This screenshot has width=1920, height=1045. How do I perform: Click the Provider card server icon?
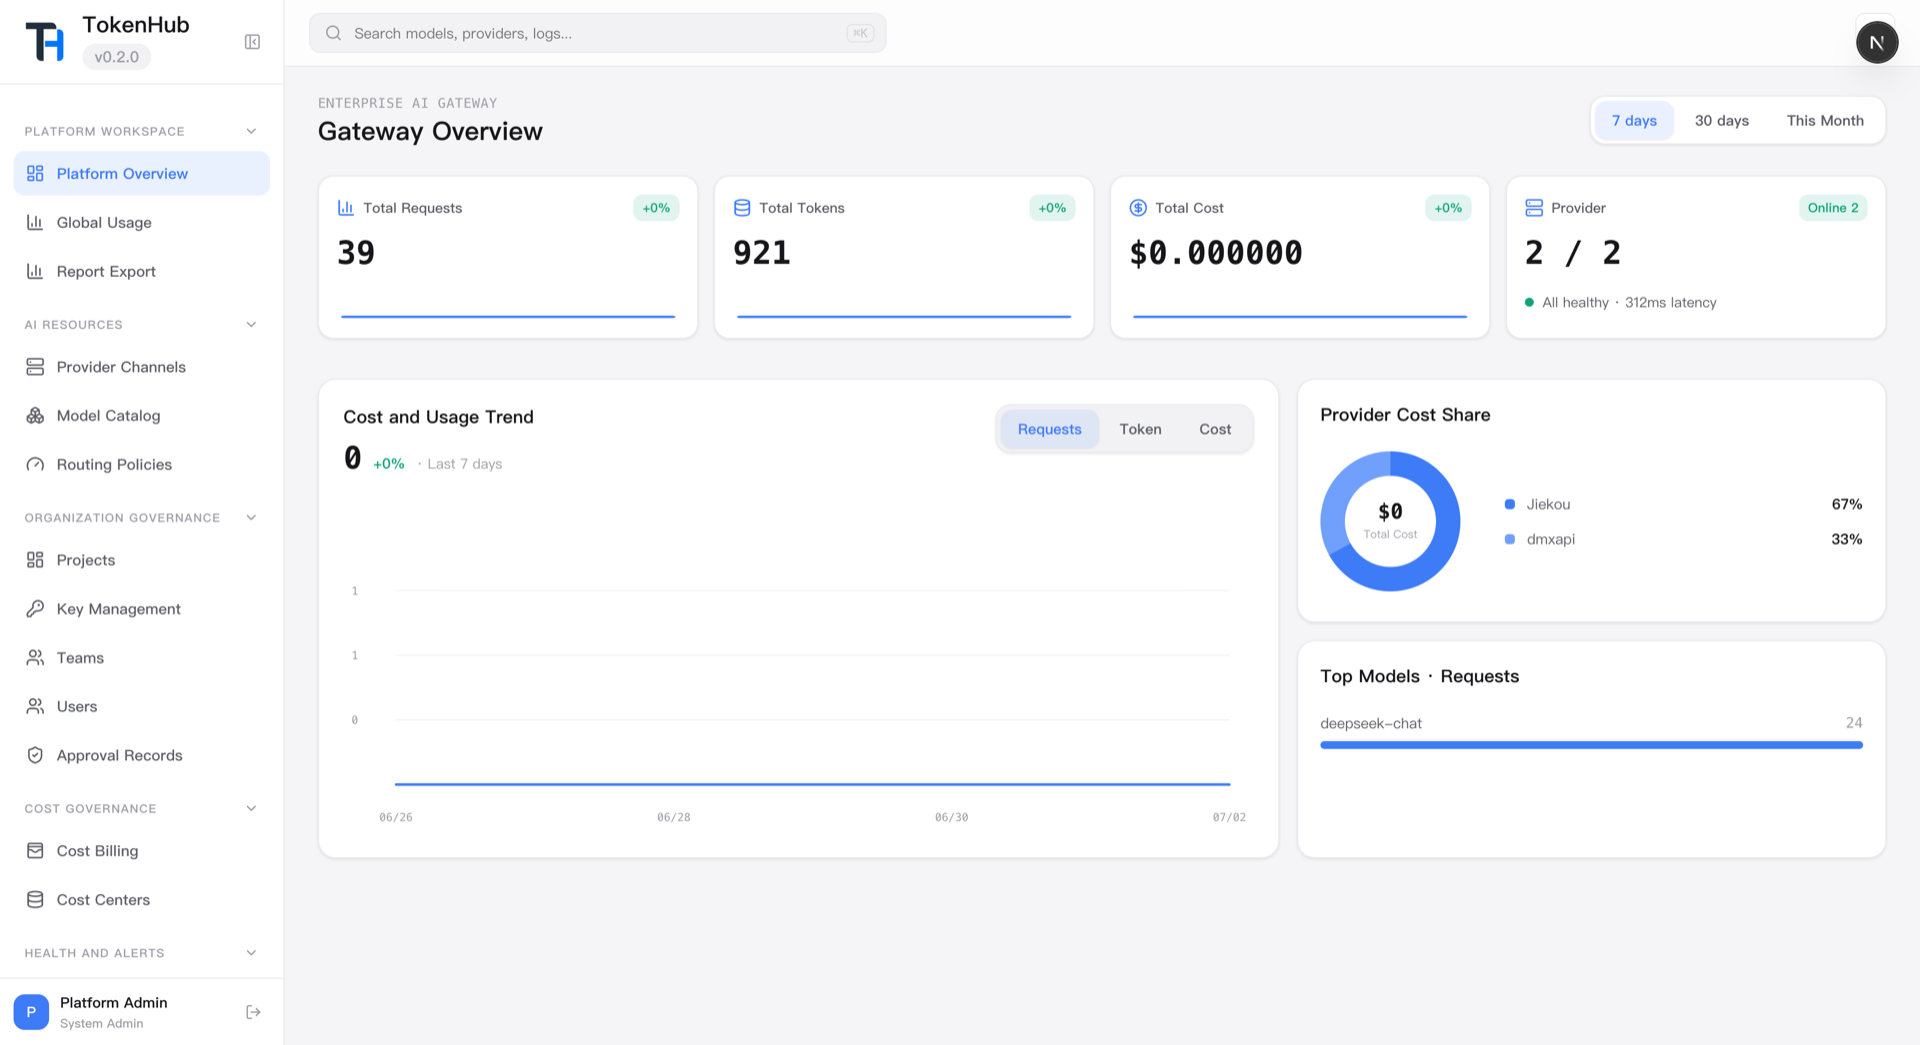point(1534,208)
